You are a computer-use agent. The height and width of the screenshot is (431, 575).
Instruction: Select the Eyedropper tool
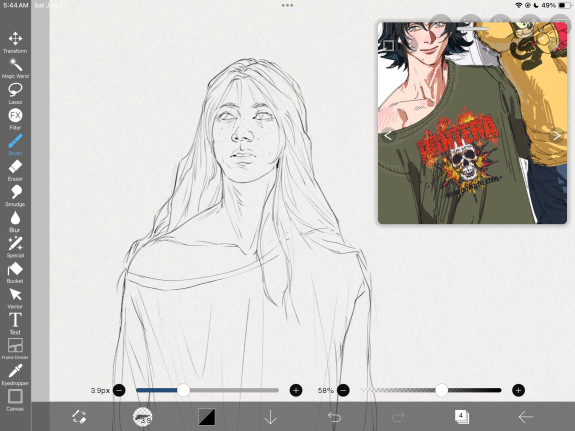point(15,375)
